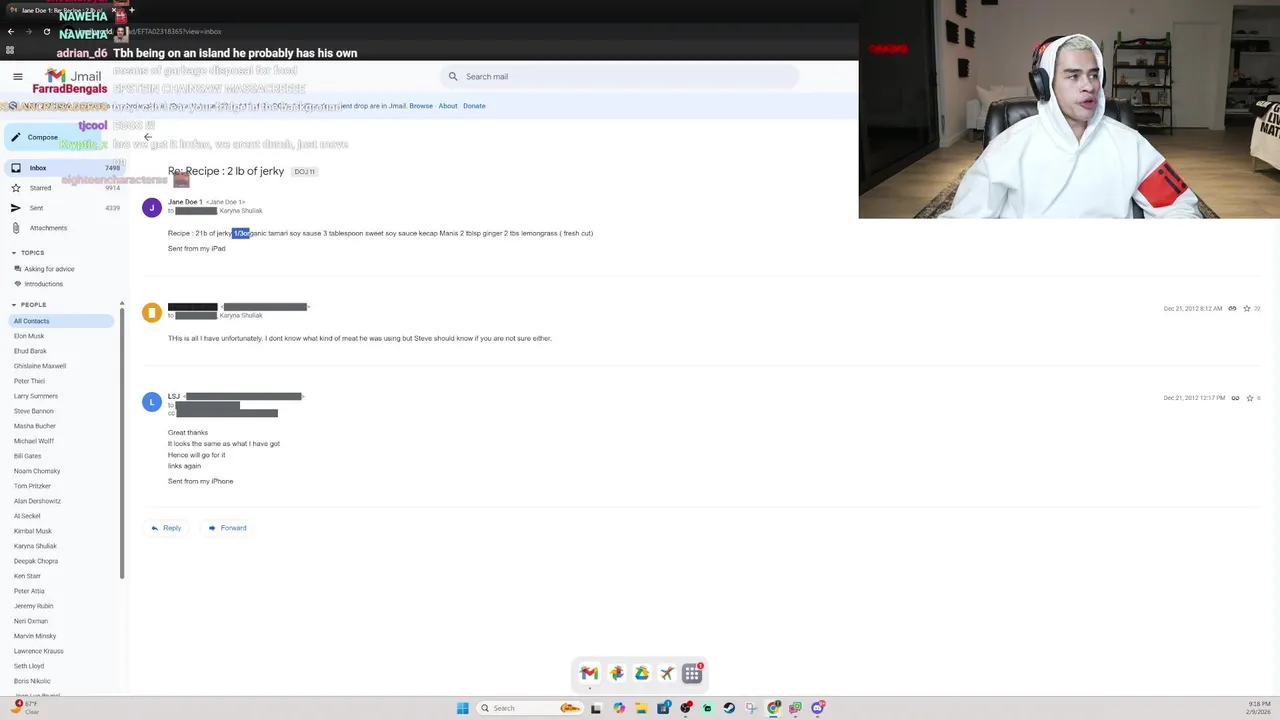The height and width of the screenshot is (720, 1280).
Task: Open the drive triangle app in the dock
Action: [x=642, y=674]
